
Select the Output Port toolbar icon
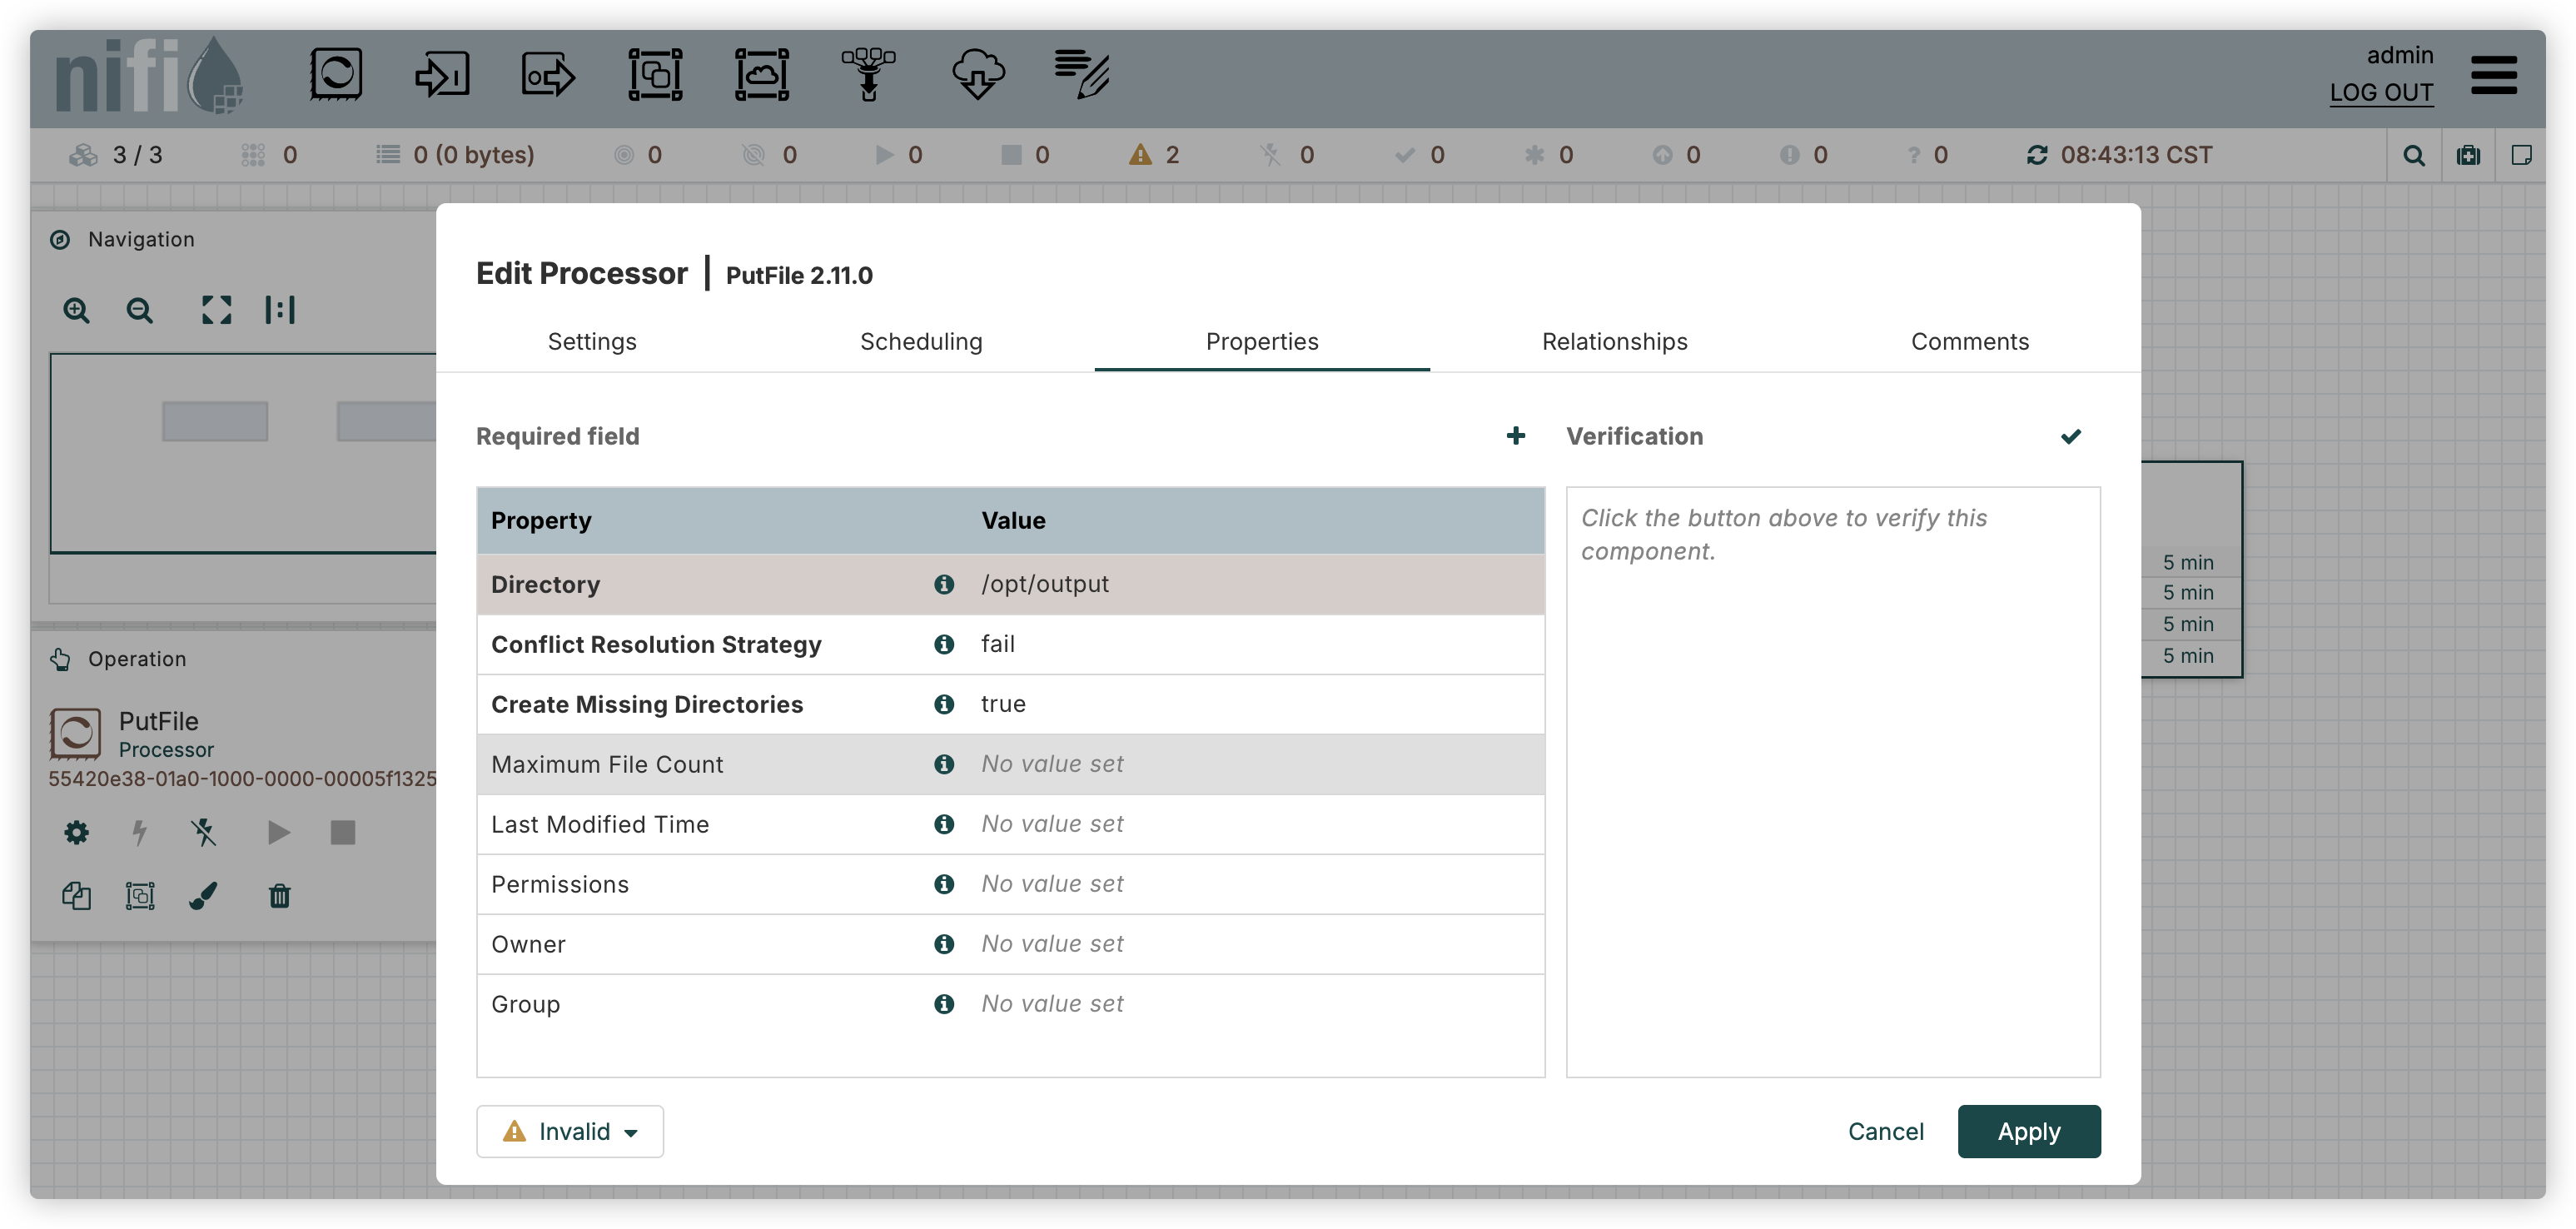(549, 75)
